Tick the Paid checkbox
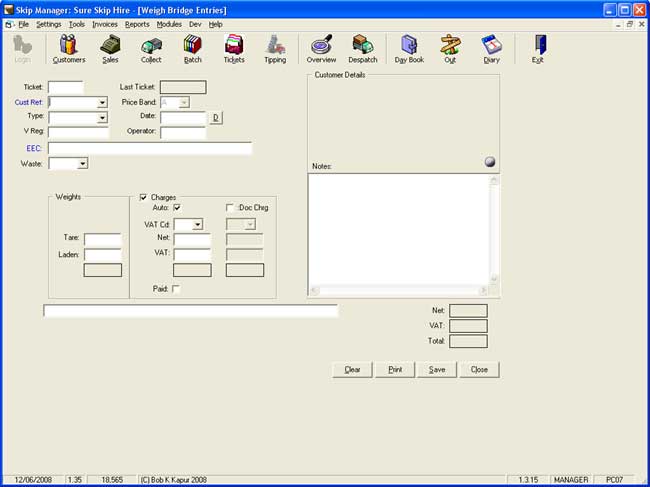The image size is (650, 487). pos(176,288)
